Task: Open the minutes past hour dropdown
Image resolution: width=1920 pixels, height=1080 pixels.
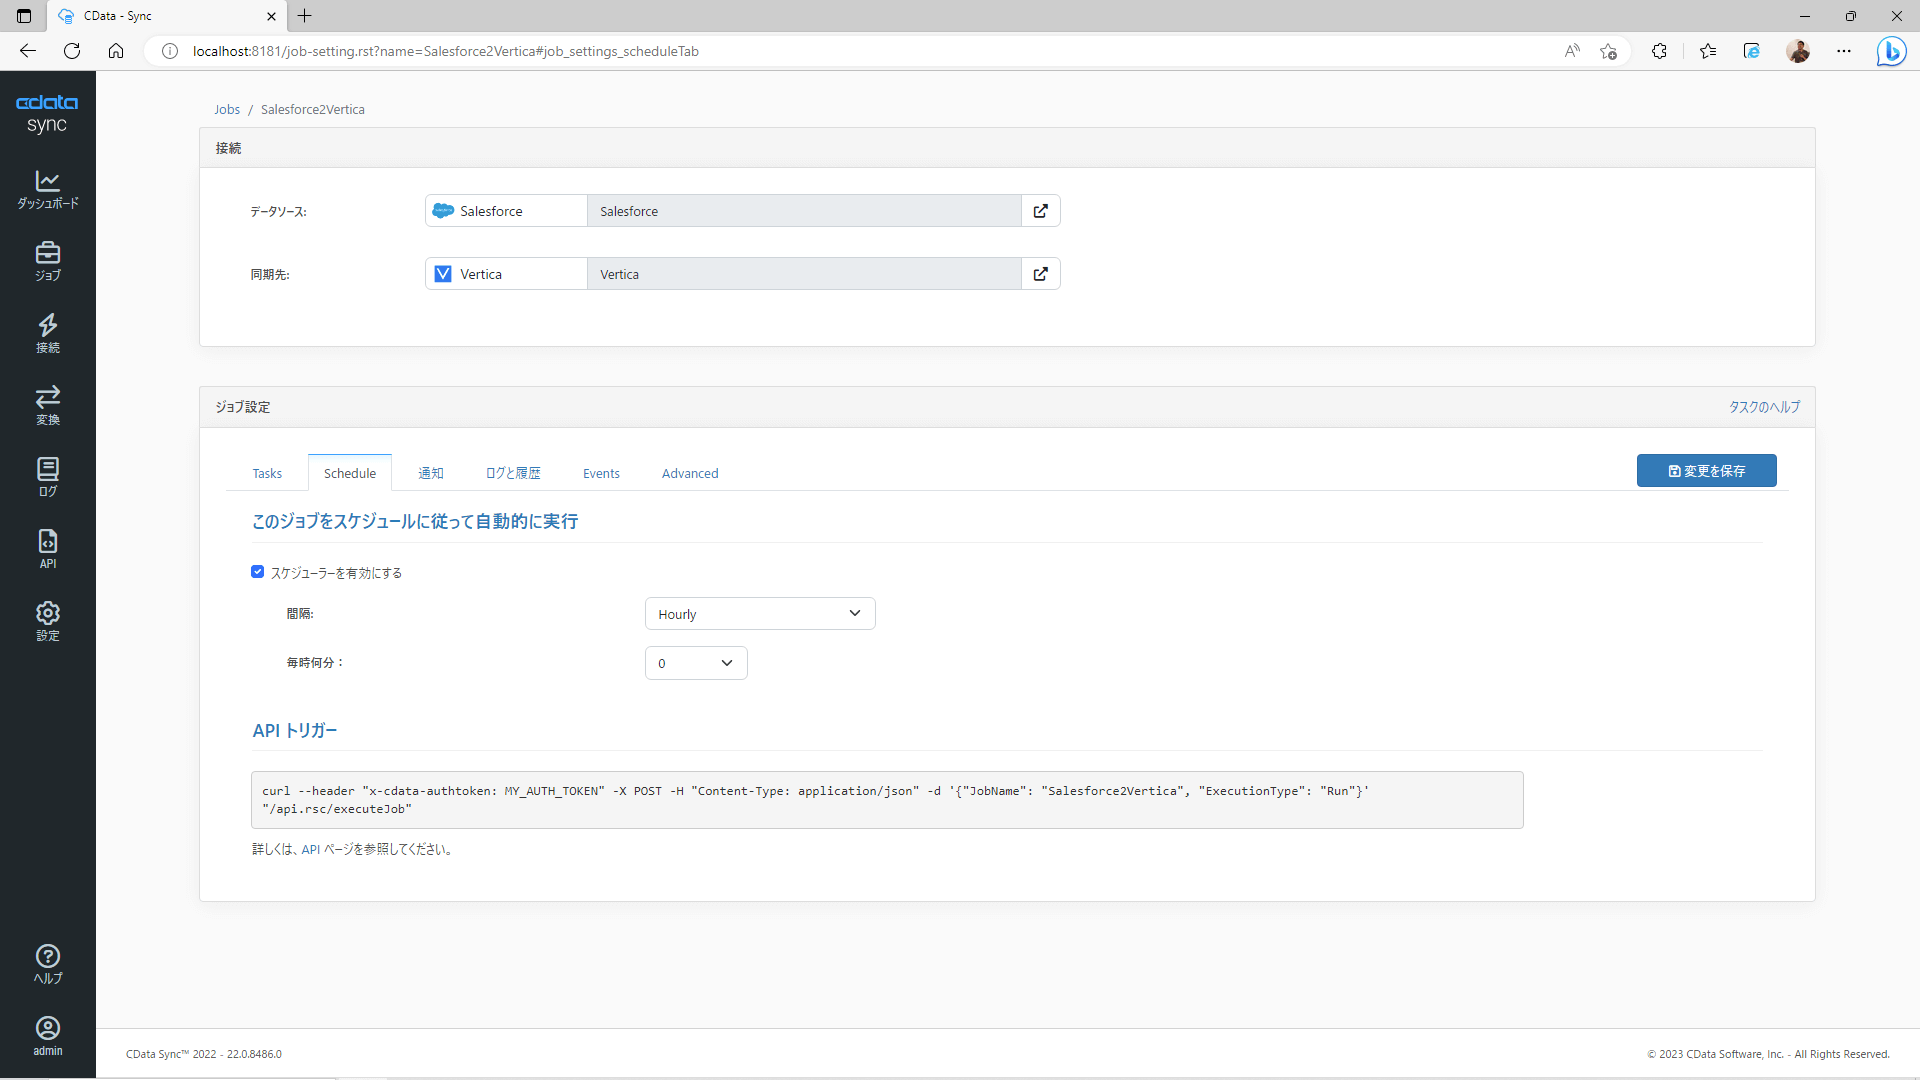Action: 696,663
